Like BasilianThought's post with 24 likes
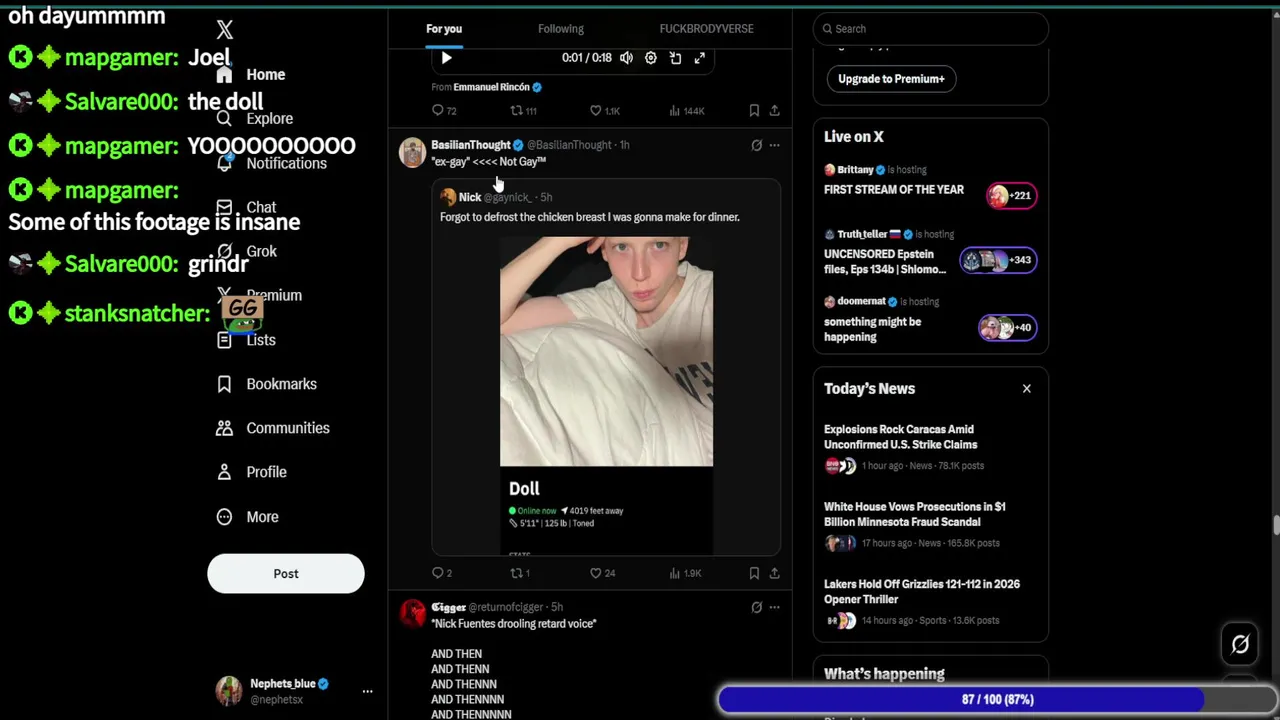 [x=603, y=573]
